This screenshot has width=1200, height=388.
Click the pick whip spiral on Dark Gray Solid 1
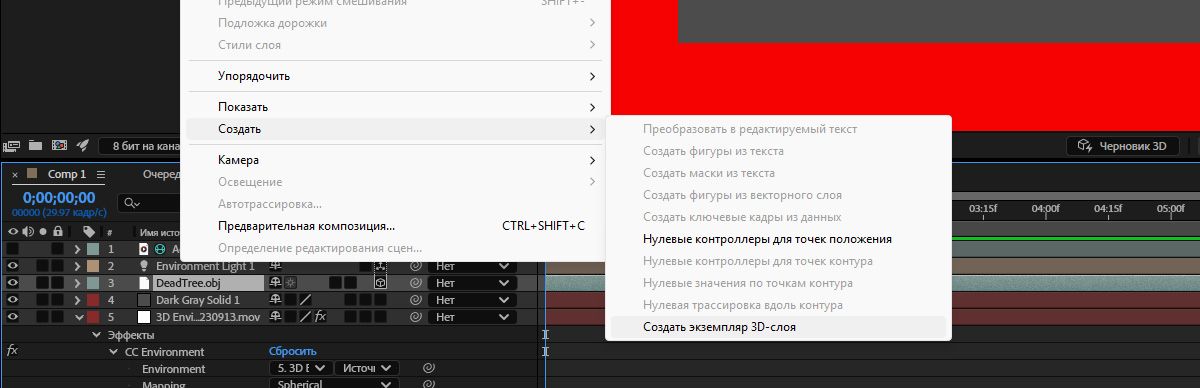click(415, 300)
